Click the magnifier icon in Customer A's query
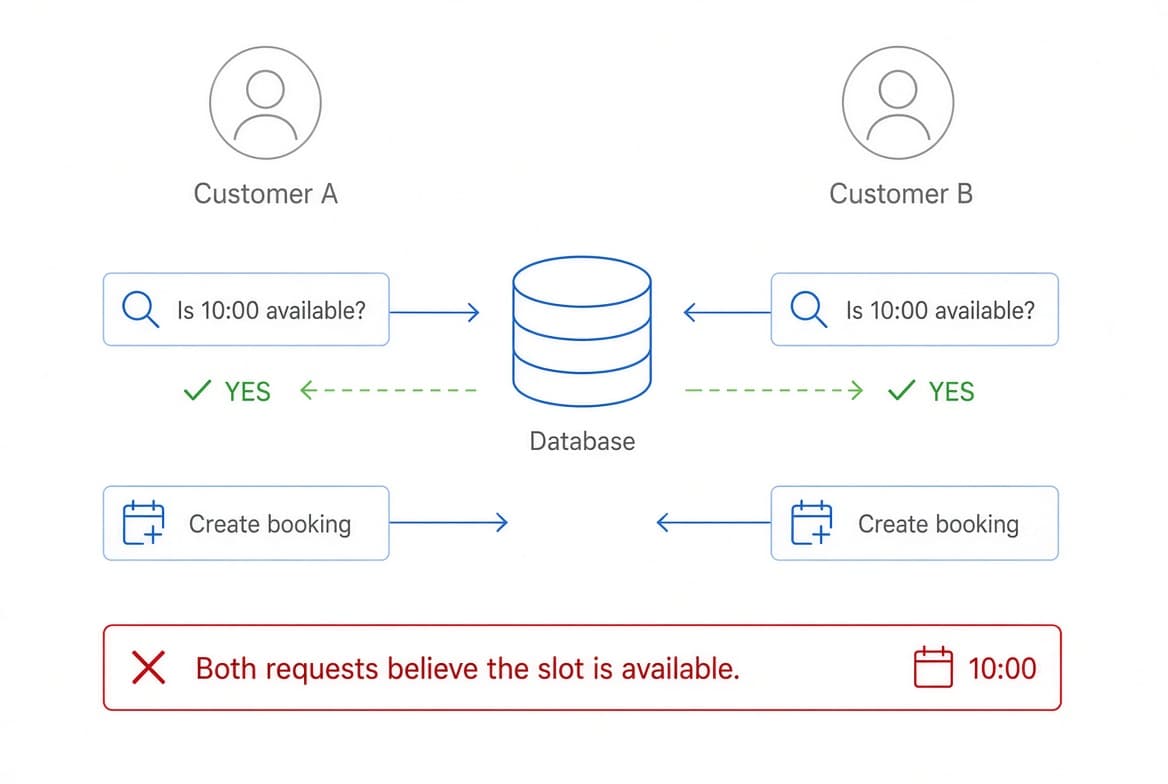Image resolution: width=1168 pixels, height=784 pixels. 141,309
